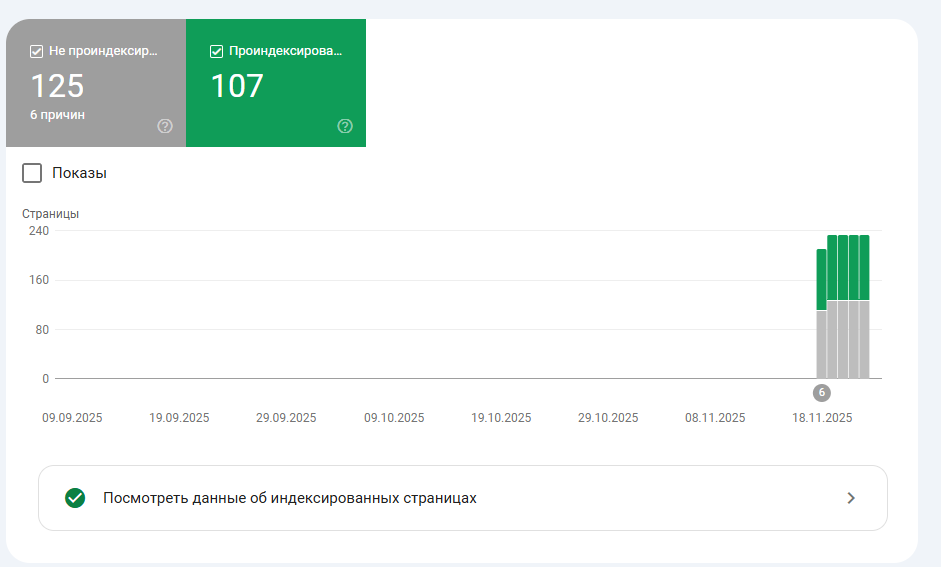This screenshot has height=567, width=941.
Task: Click the 6 причин text
Action: [57, 115]
